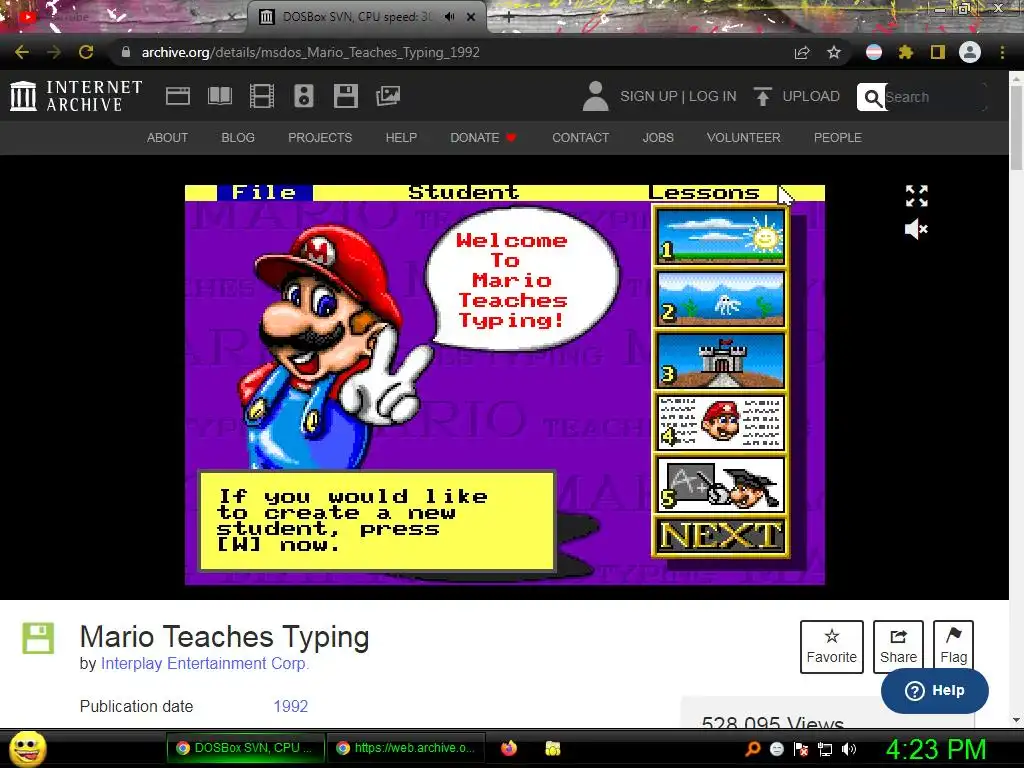The height and width of the screenshot is (768, 1024).
Task: Open the Texts book icon
Action: (220, 96)
